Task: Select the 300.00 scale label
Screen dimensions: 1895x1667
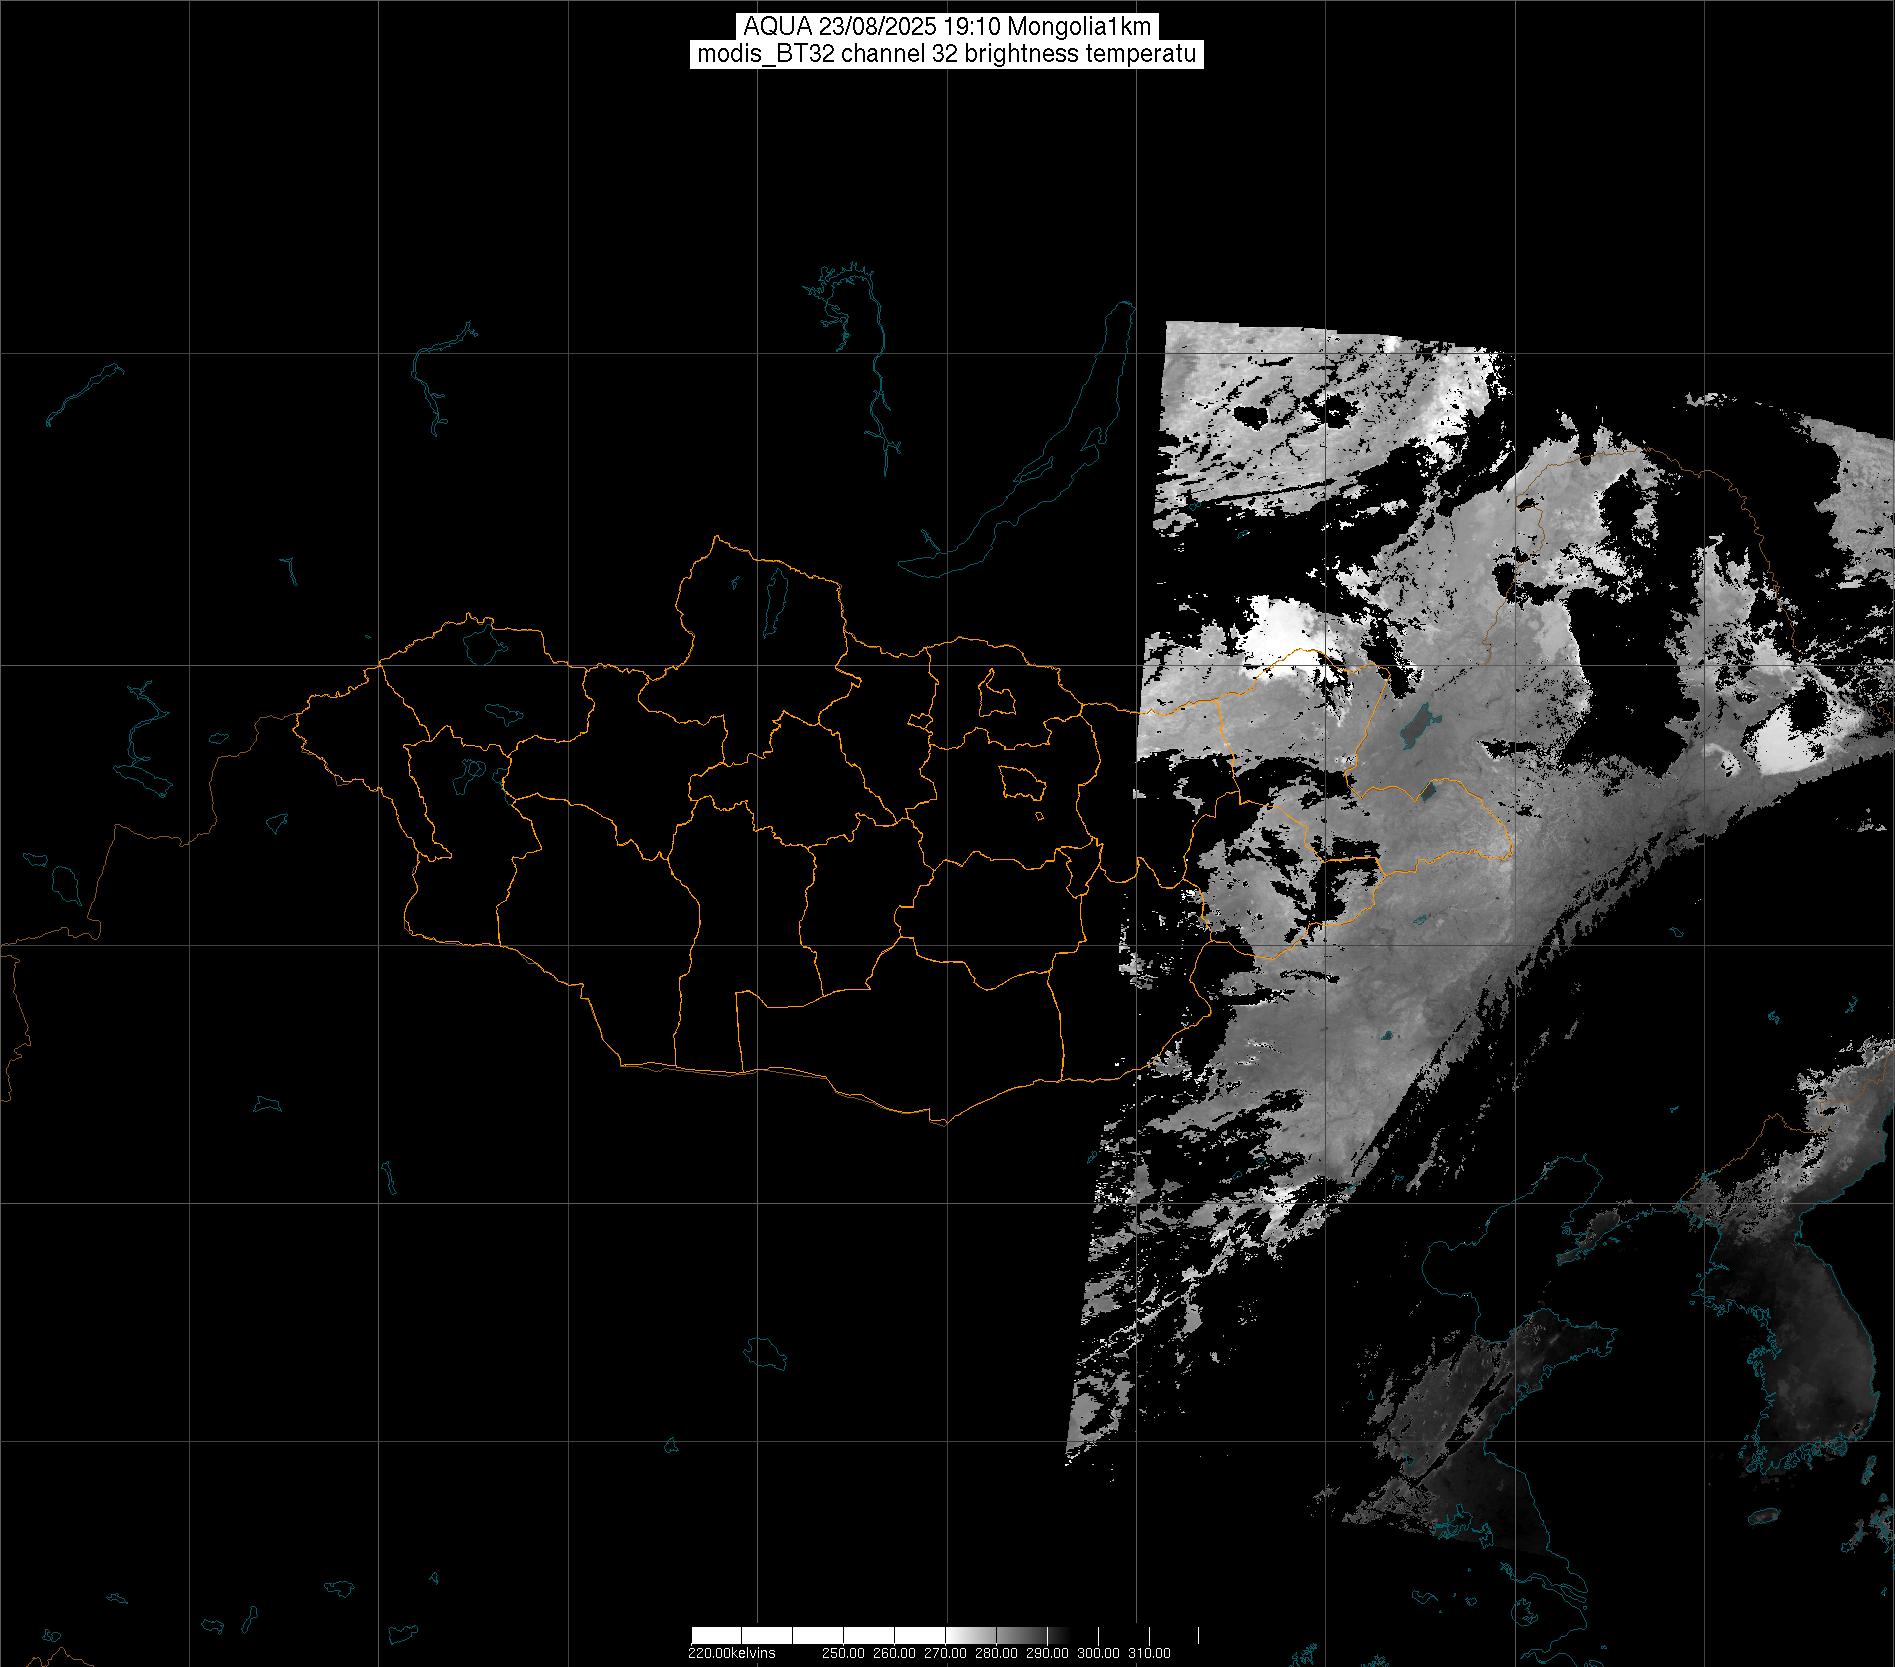Action: click(x=1099, y=1653)
